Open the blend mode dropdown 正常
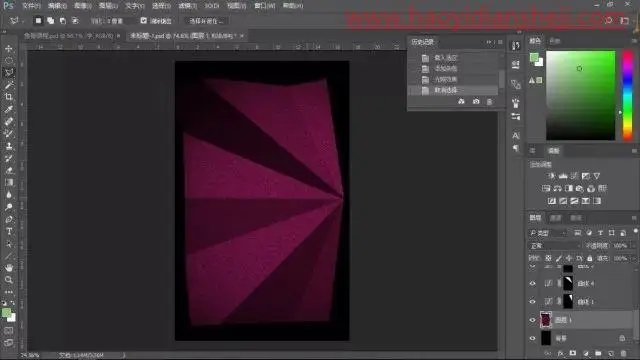640x360 pixels. [x=555, y=246]
